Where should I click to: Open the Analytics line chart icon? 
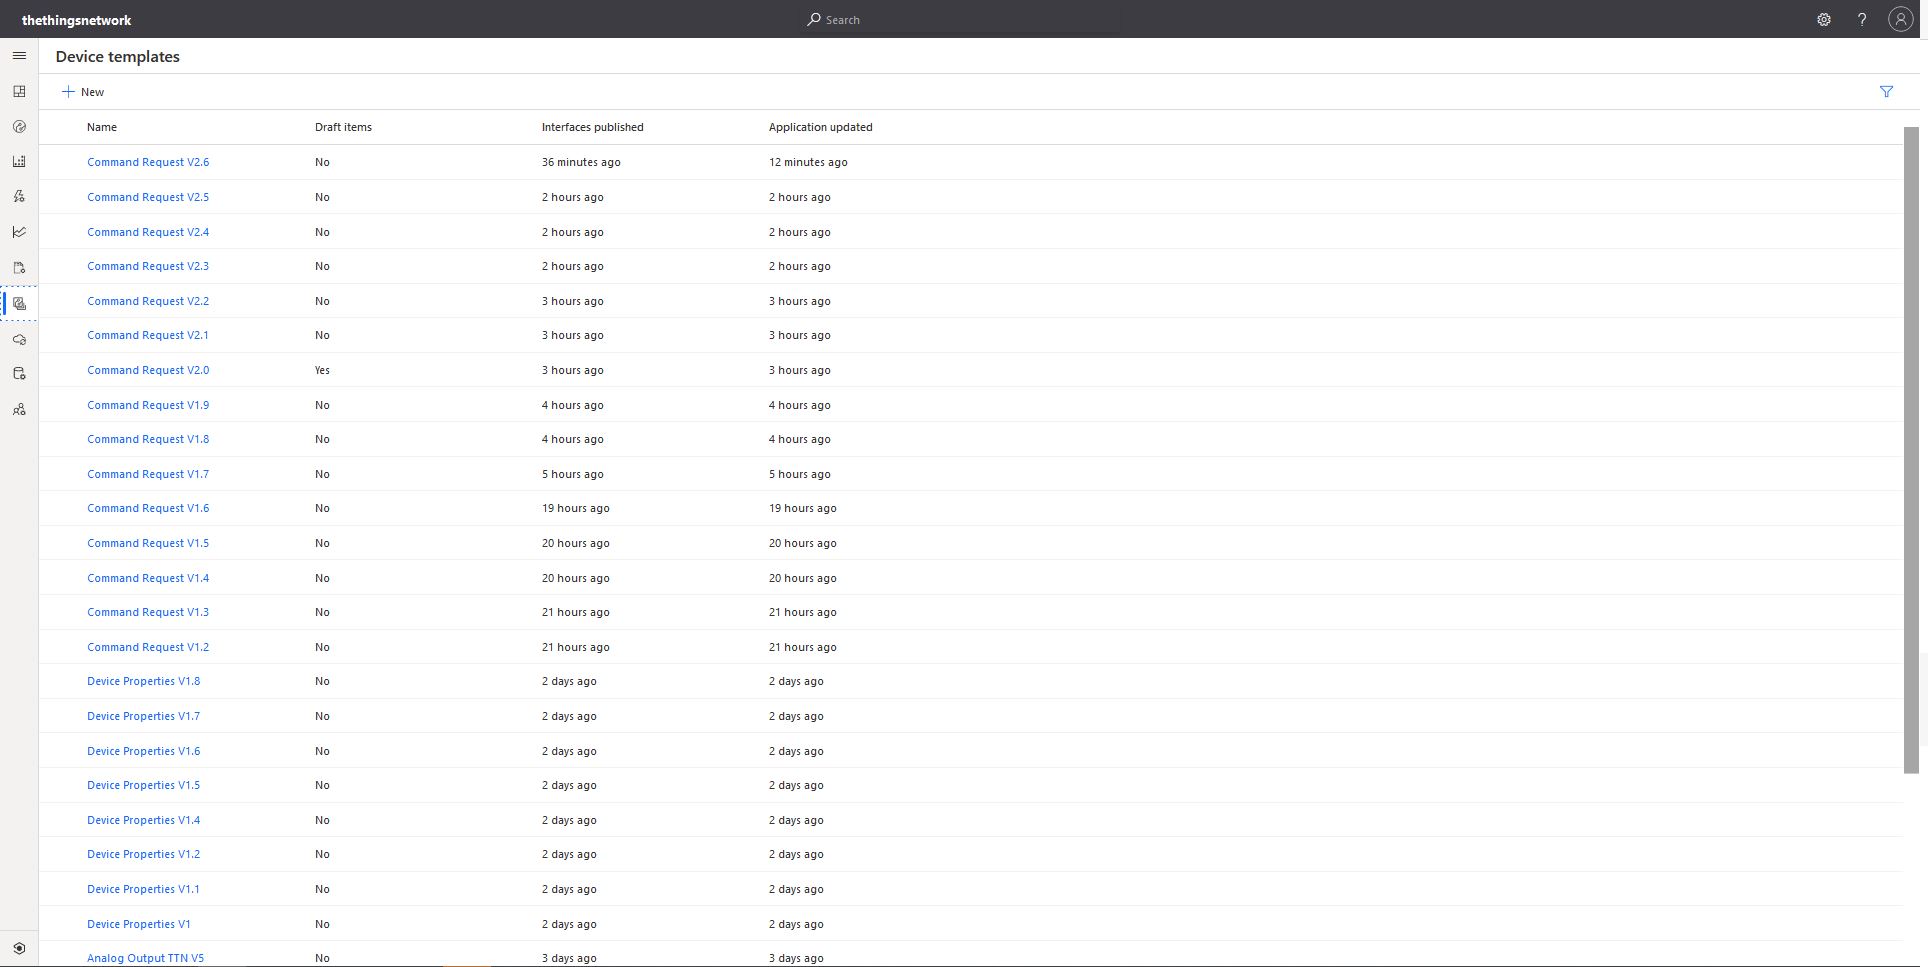click(x=19, y=232)
